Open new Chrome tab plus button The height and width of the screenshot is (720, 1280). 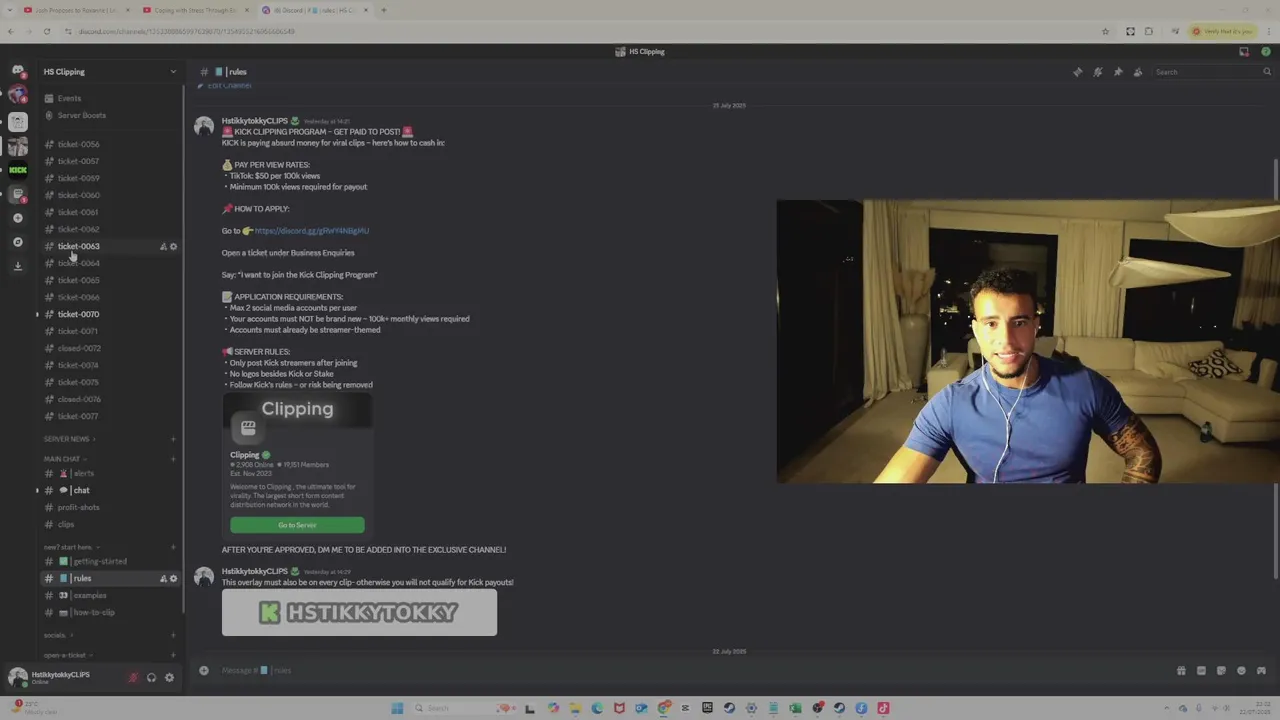pos(383,10)
